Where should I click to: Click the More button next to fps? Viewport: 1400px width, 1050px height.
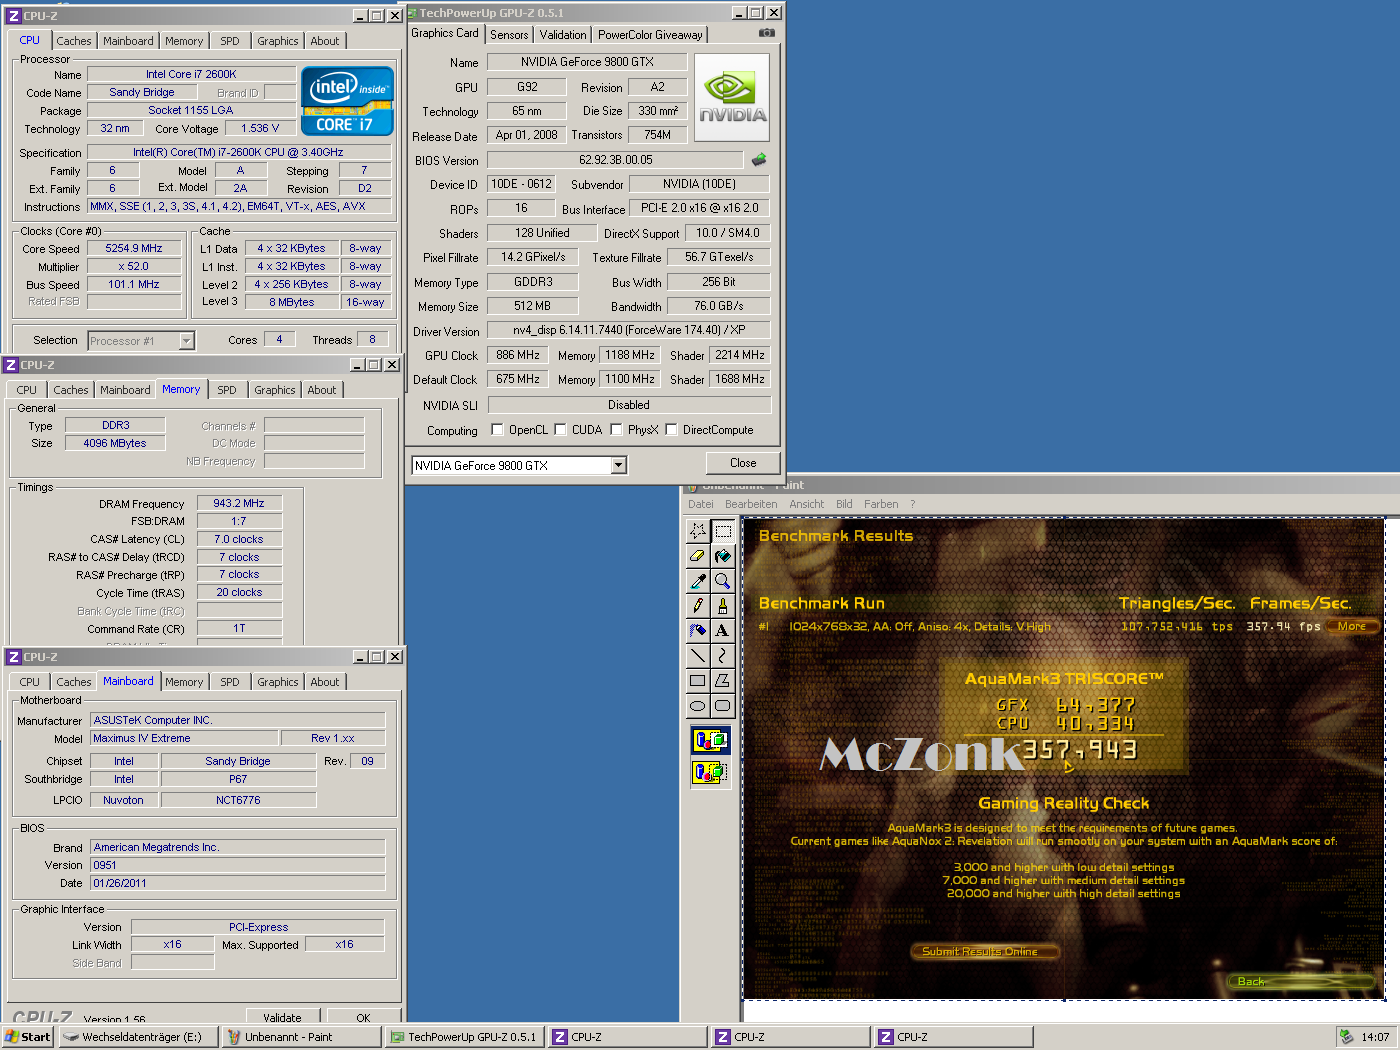(x=1352, y=626)
